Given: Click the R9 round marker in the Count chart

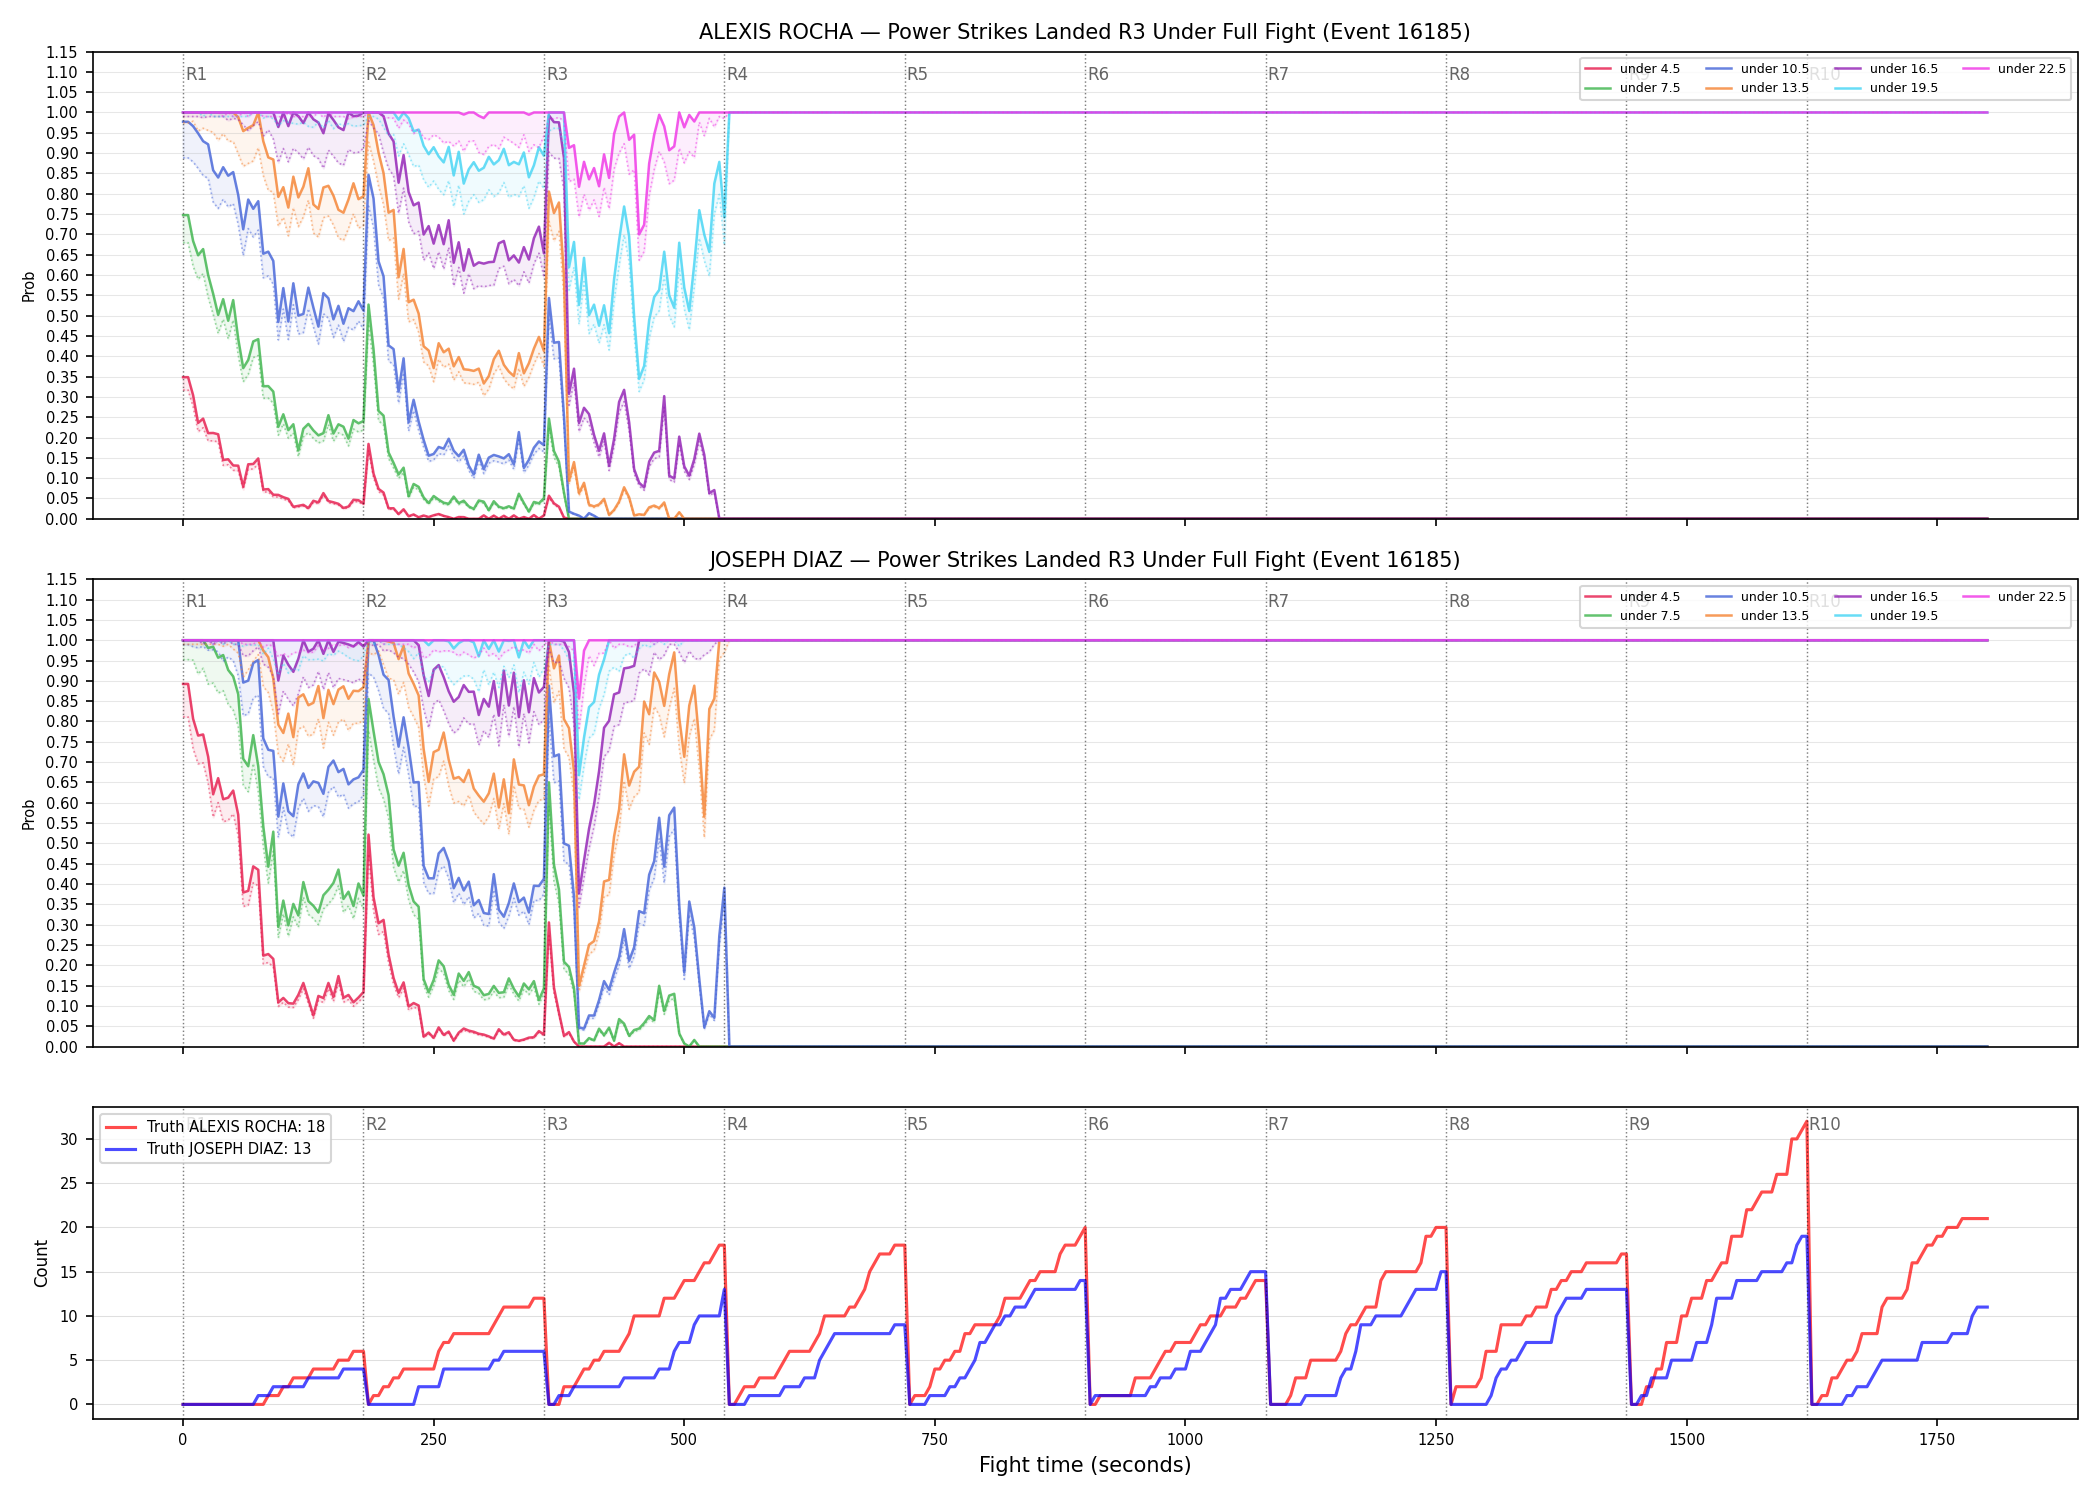Looking at the screenshot, I should 1639,1124.
